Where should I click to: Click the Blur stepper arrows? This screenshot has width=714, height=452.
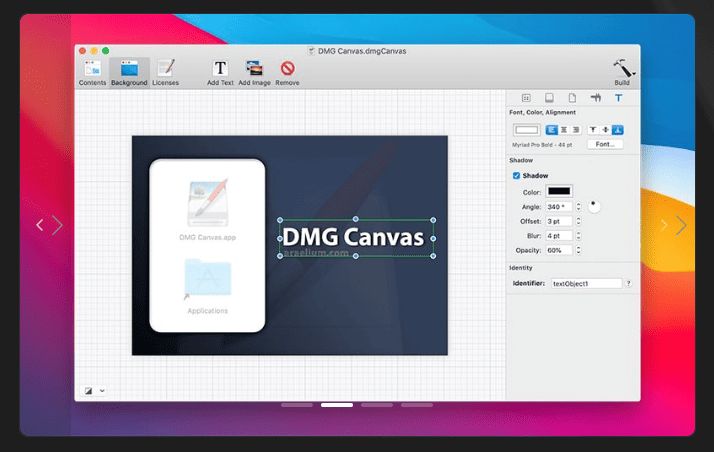[x=578, y=236]
